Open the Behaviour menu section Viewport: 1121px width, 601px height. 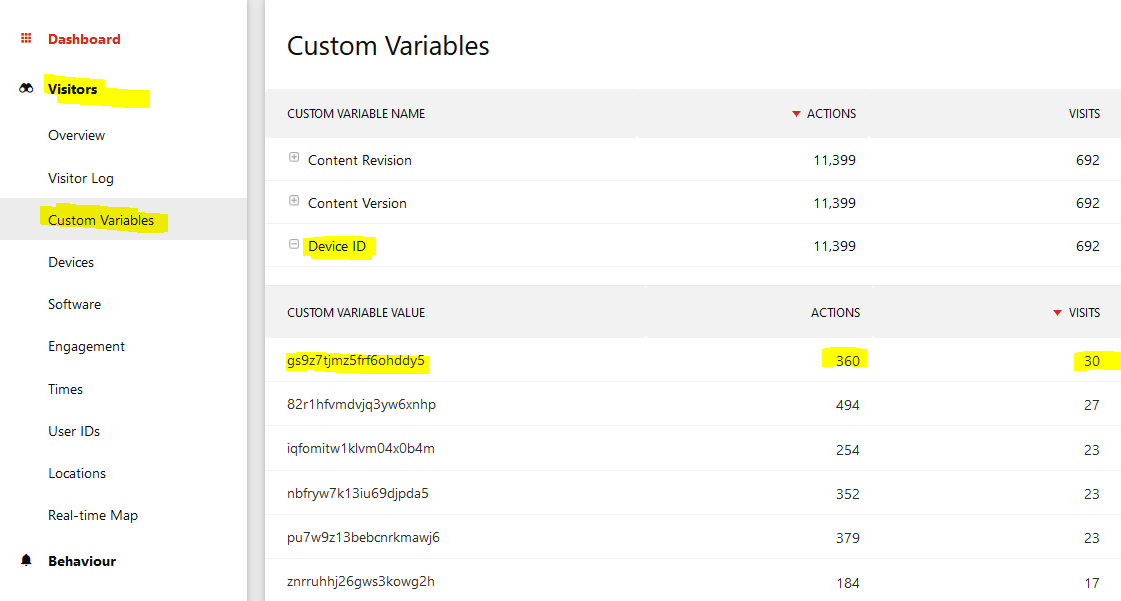coord(82,561)
